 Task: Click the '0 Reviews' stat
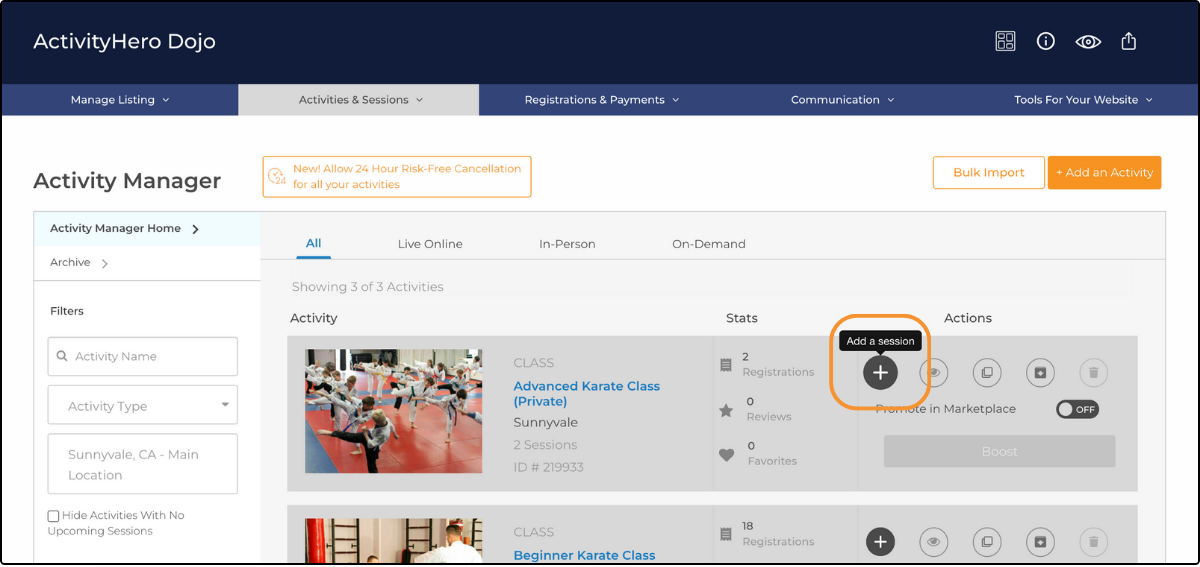click(x=769, y=409)
